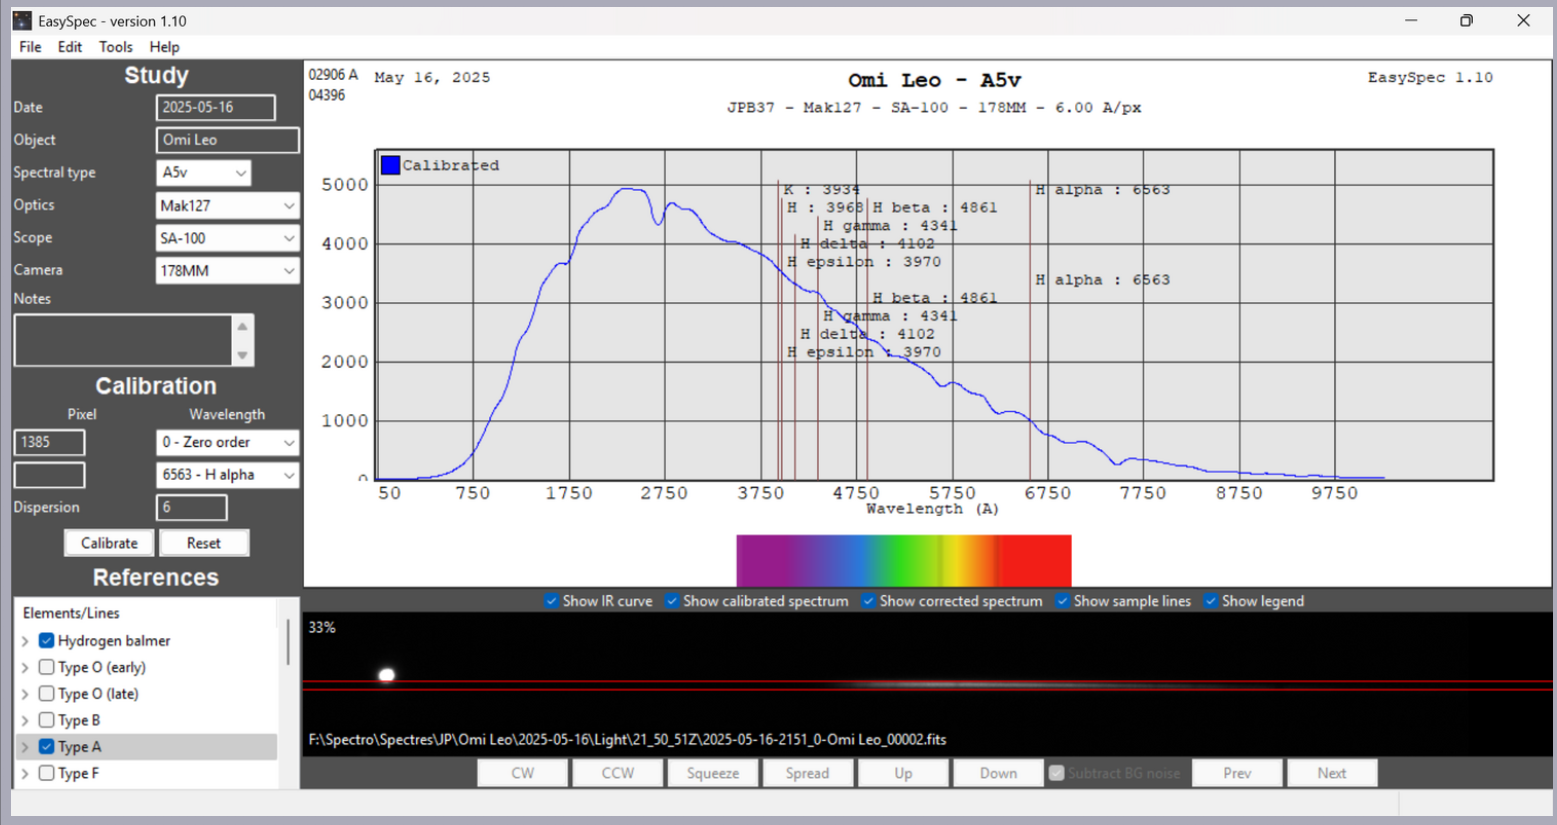Click the Squeeze button
Image resolution: width=1557 pixels, height=825 pixels.
pos(713,773)
